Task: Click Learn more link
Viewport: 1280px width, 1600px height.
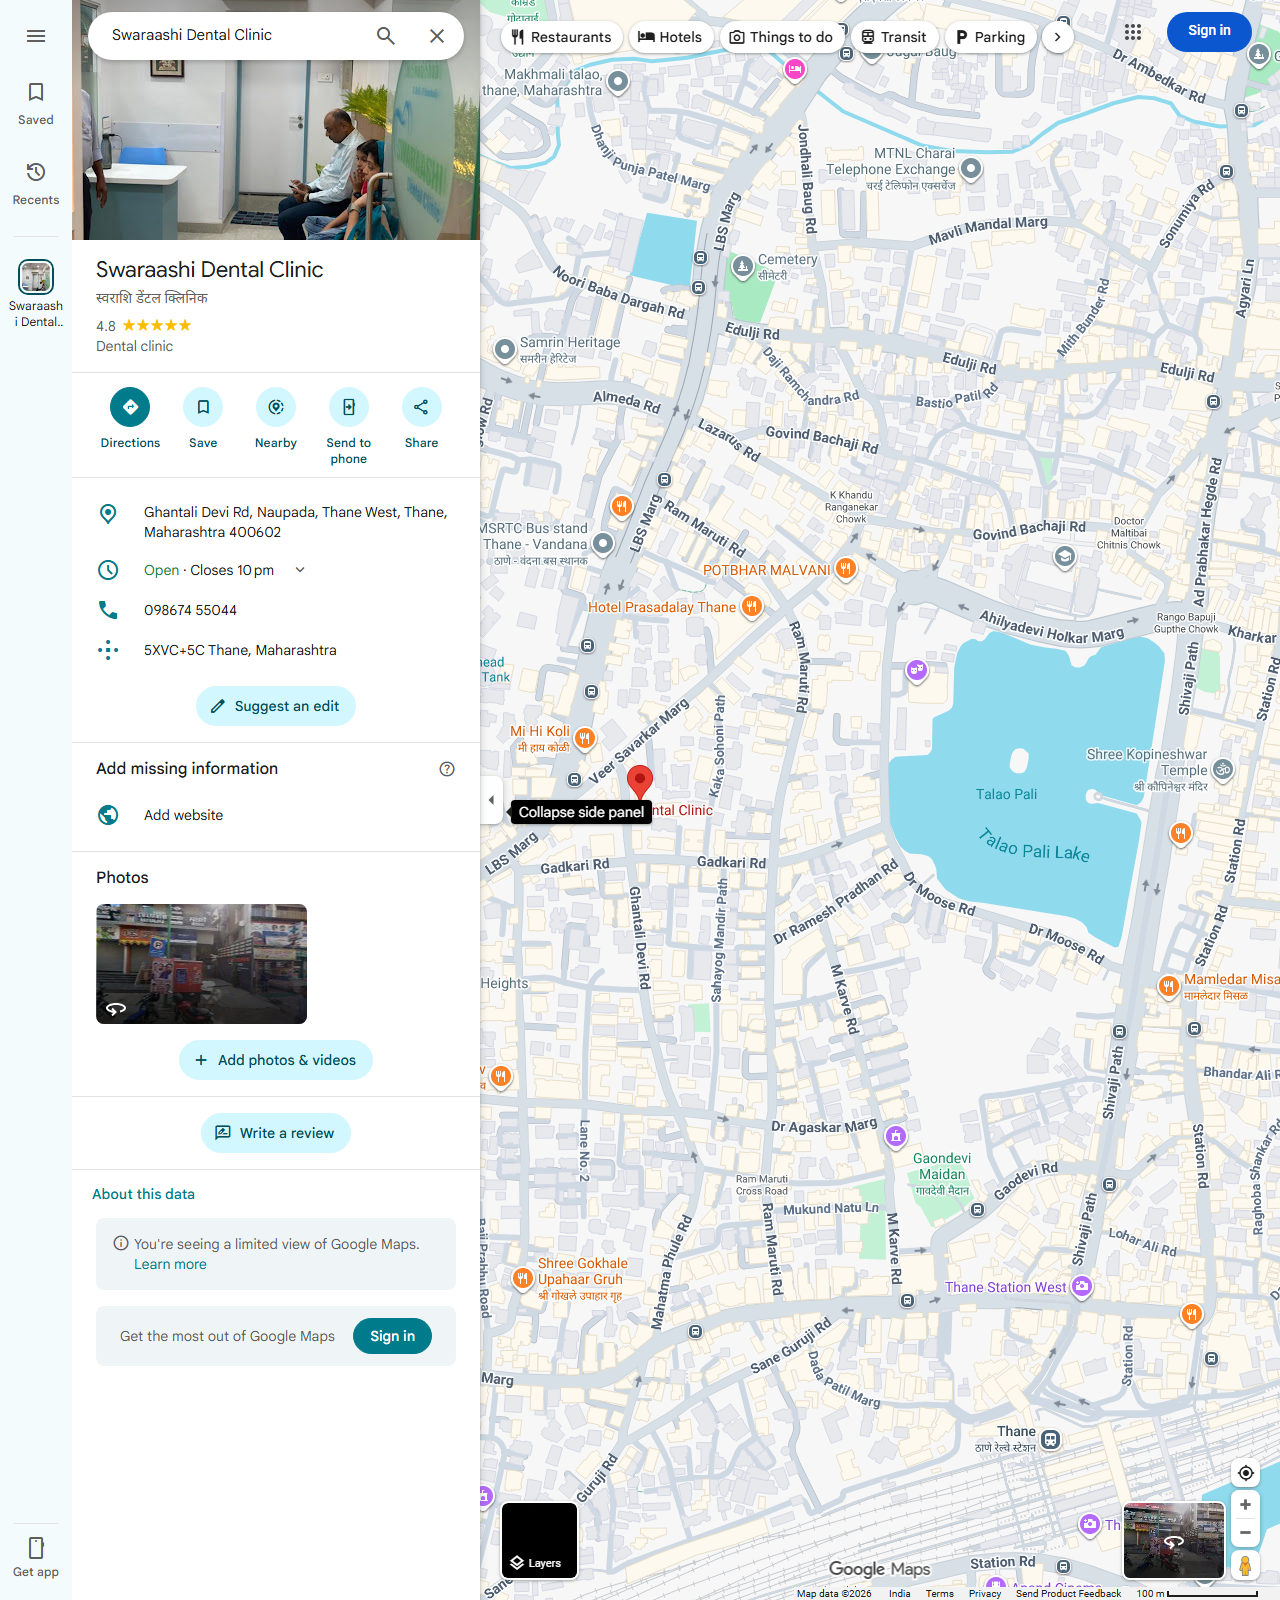Action: 170,1264
